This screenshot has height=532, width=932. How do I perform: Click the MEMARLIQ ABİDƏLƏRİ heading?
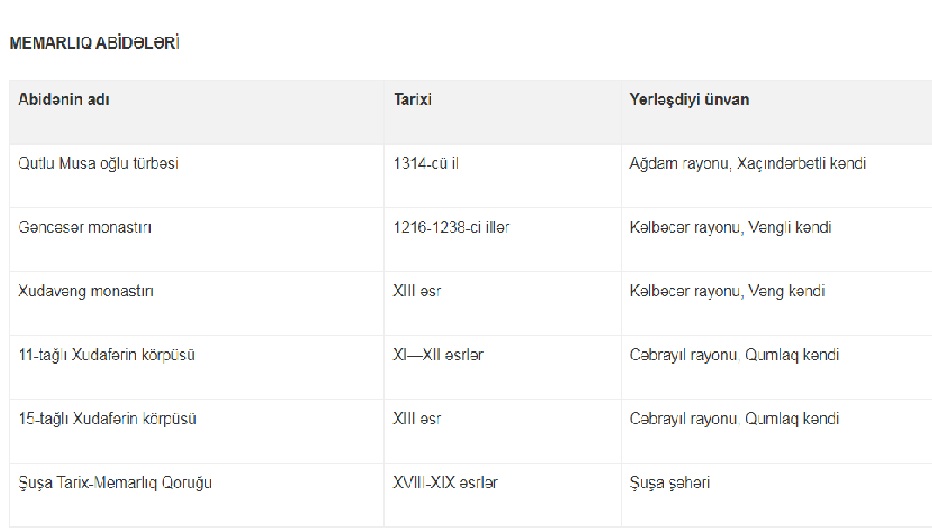[95, 43]
